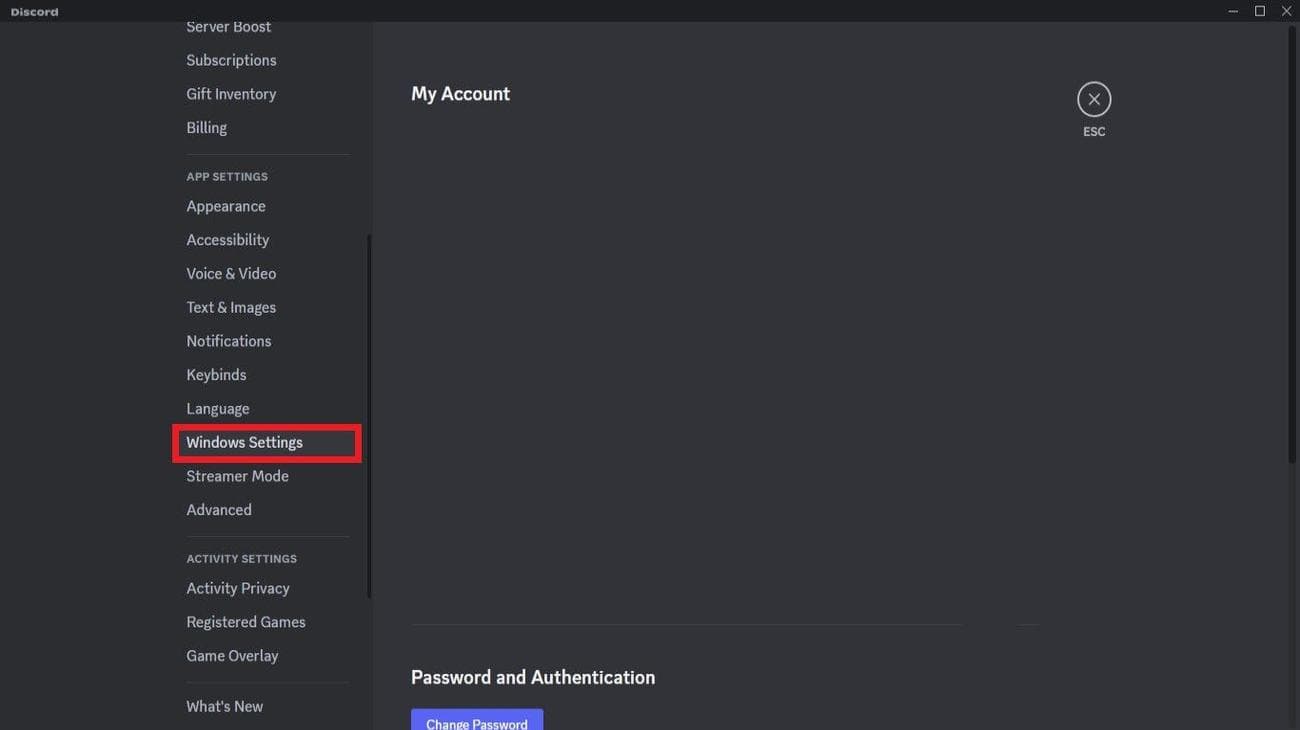1300x730 pixels.
Task: Select Notifications in sidebar
Action: [x=228, y=341]
